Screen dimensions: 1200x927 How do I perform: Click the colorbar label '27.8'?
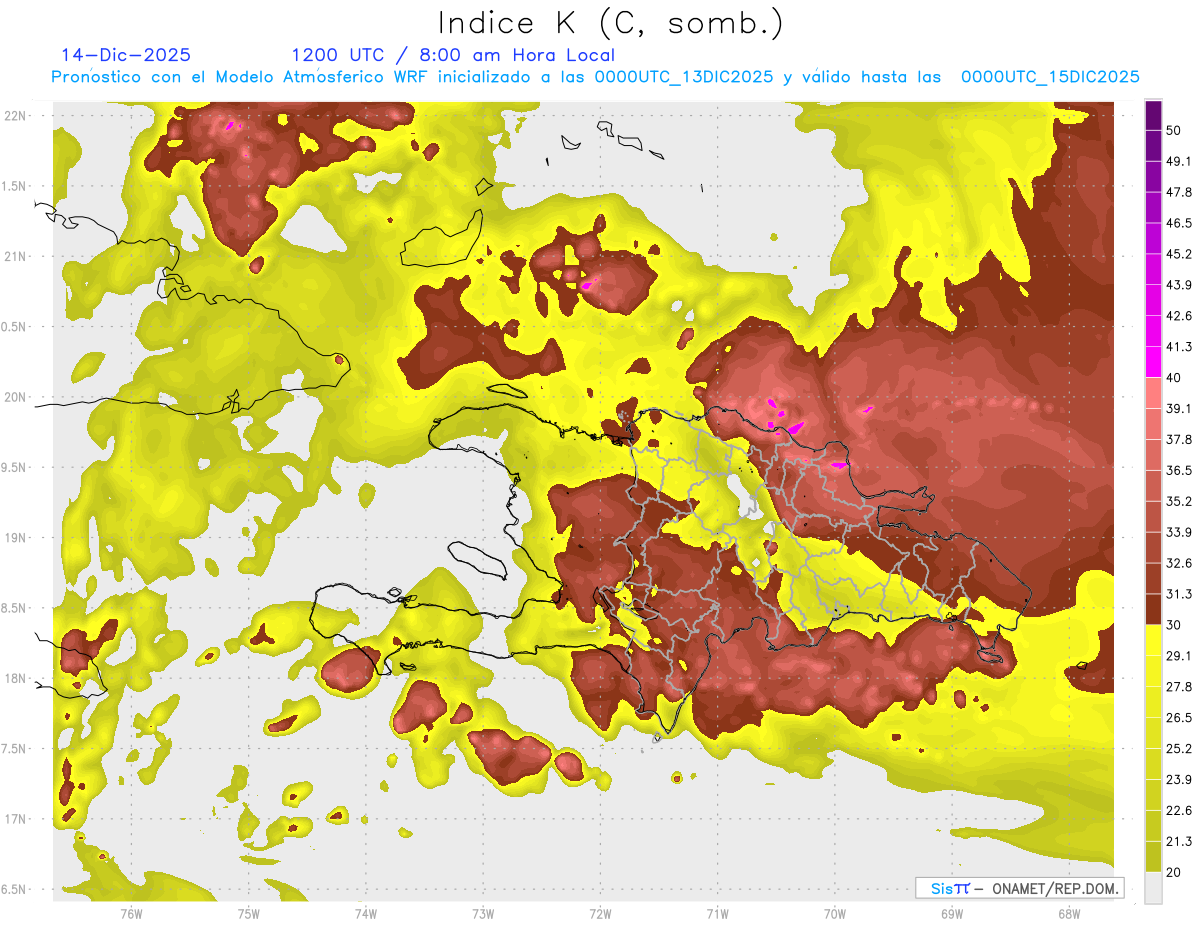click(x=1179, y=687)
